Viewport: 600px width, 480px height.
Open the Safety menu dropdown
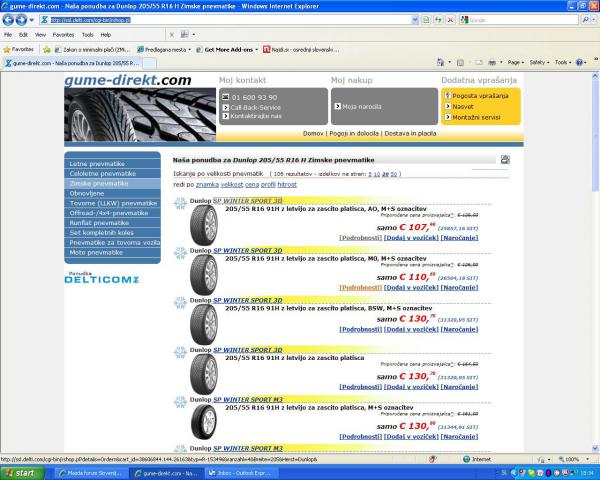(539, 62)
